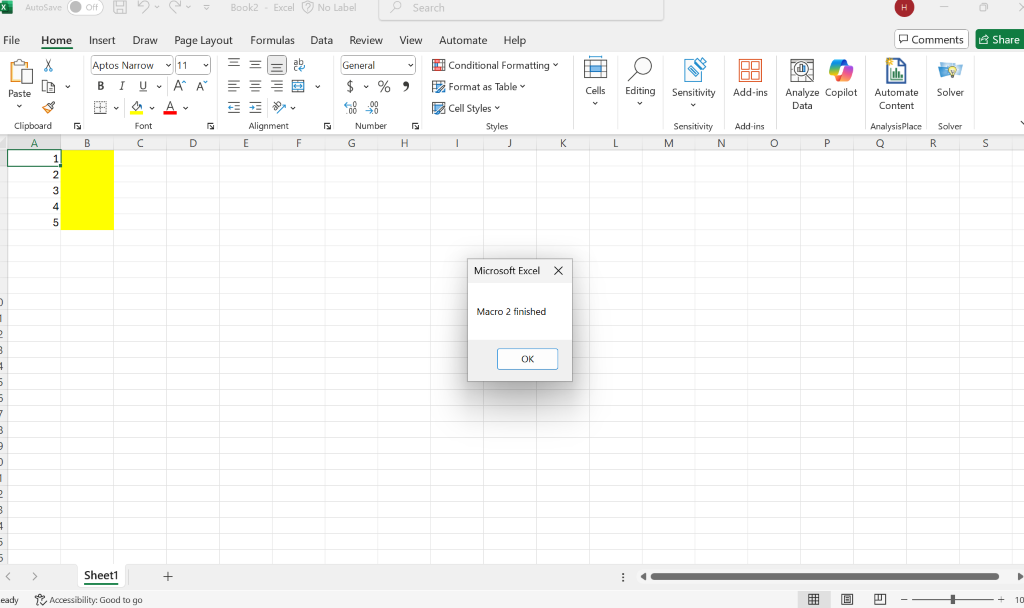1024x608 pixels.
Task: Toggle Bottom Align
Action: (277, 65)
